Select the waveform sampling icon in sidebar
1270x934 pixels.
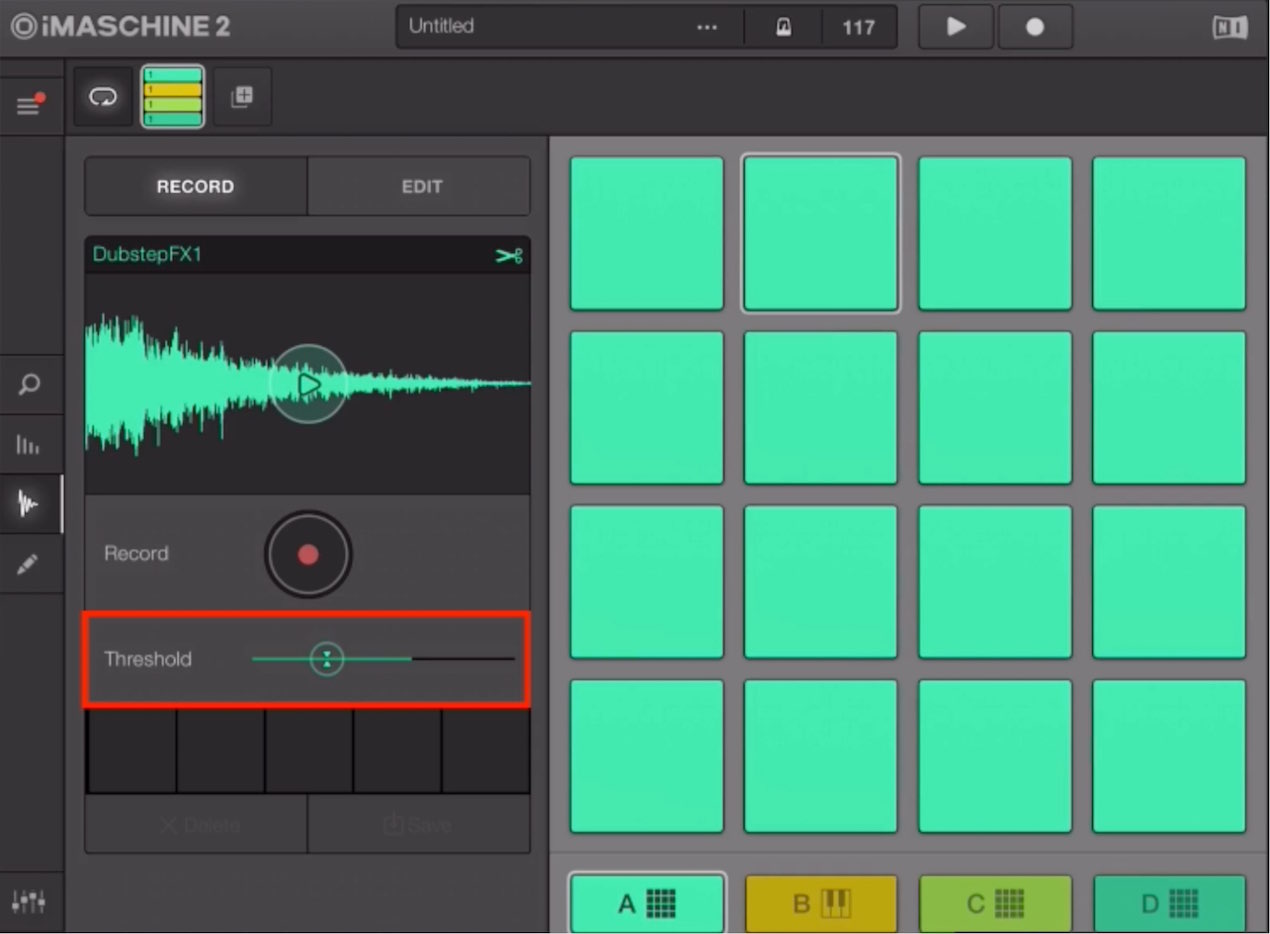[29, 504]
